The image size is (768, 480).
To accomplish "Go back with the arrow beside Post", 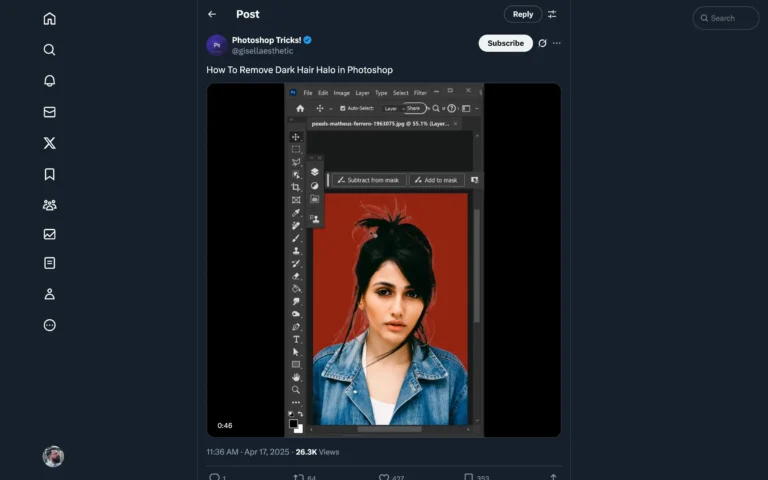I will click(x=212, y=14).
